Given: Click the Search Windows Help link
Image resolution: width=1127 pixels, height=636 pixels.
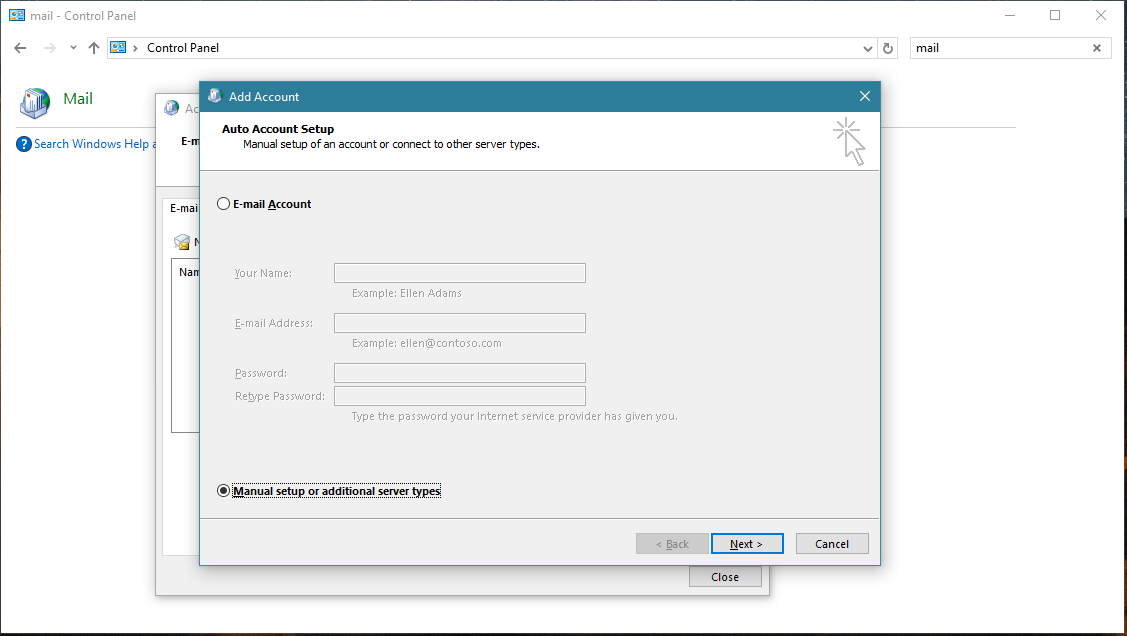Looking at the screenshot, I should (92, 144).
